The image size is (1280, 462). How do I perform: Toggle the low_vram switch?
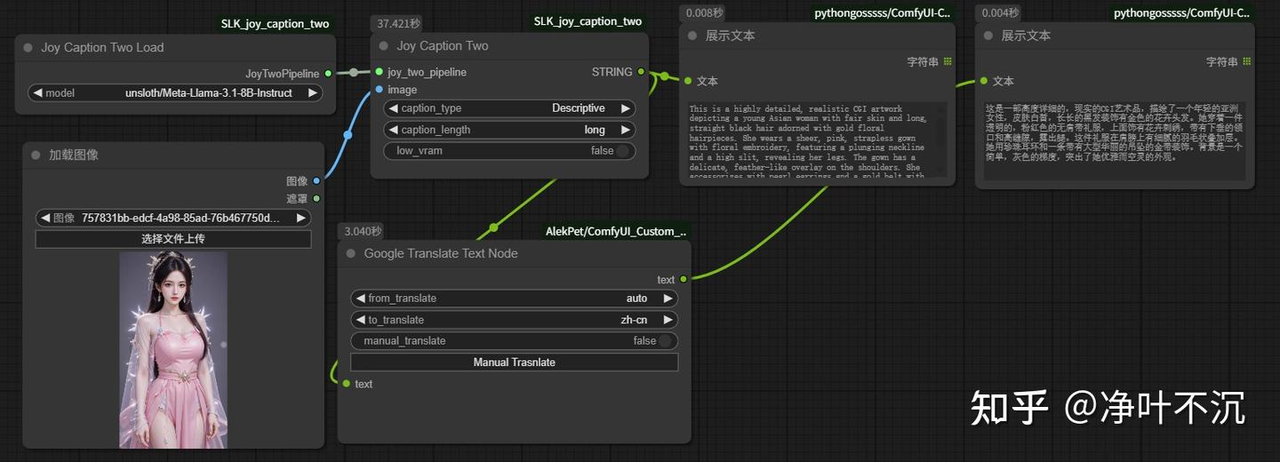tap(624, 151)
